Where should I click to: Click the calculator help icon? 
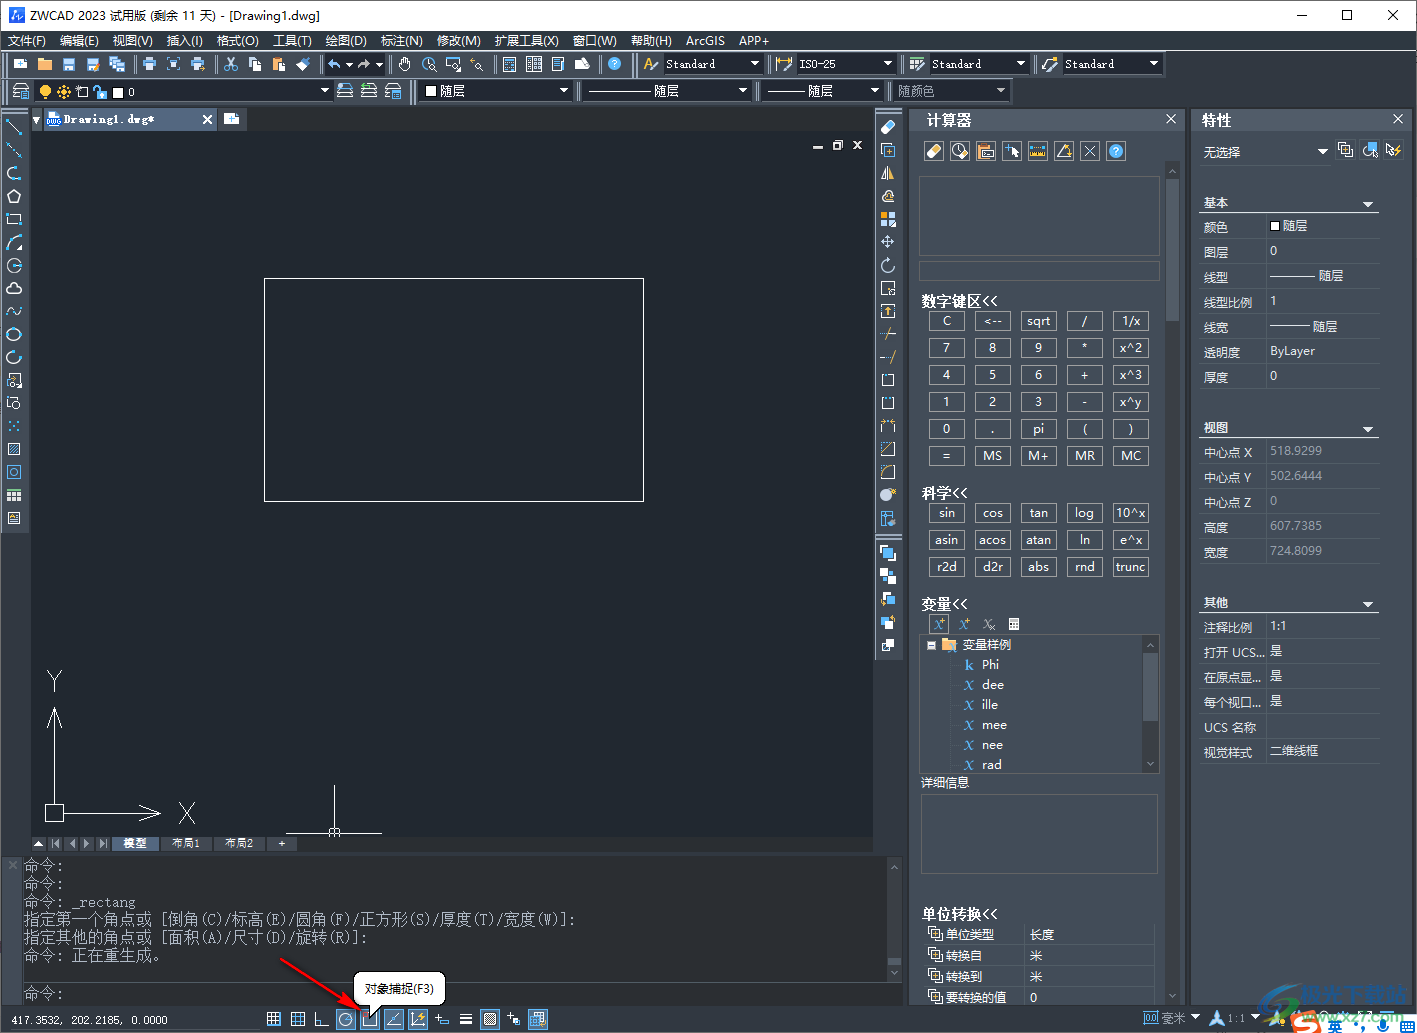pyautogui.click(x=1116, y=151)
